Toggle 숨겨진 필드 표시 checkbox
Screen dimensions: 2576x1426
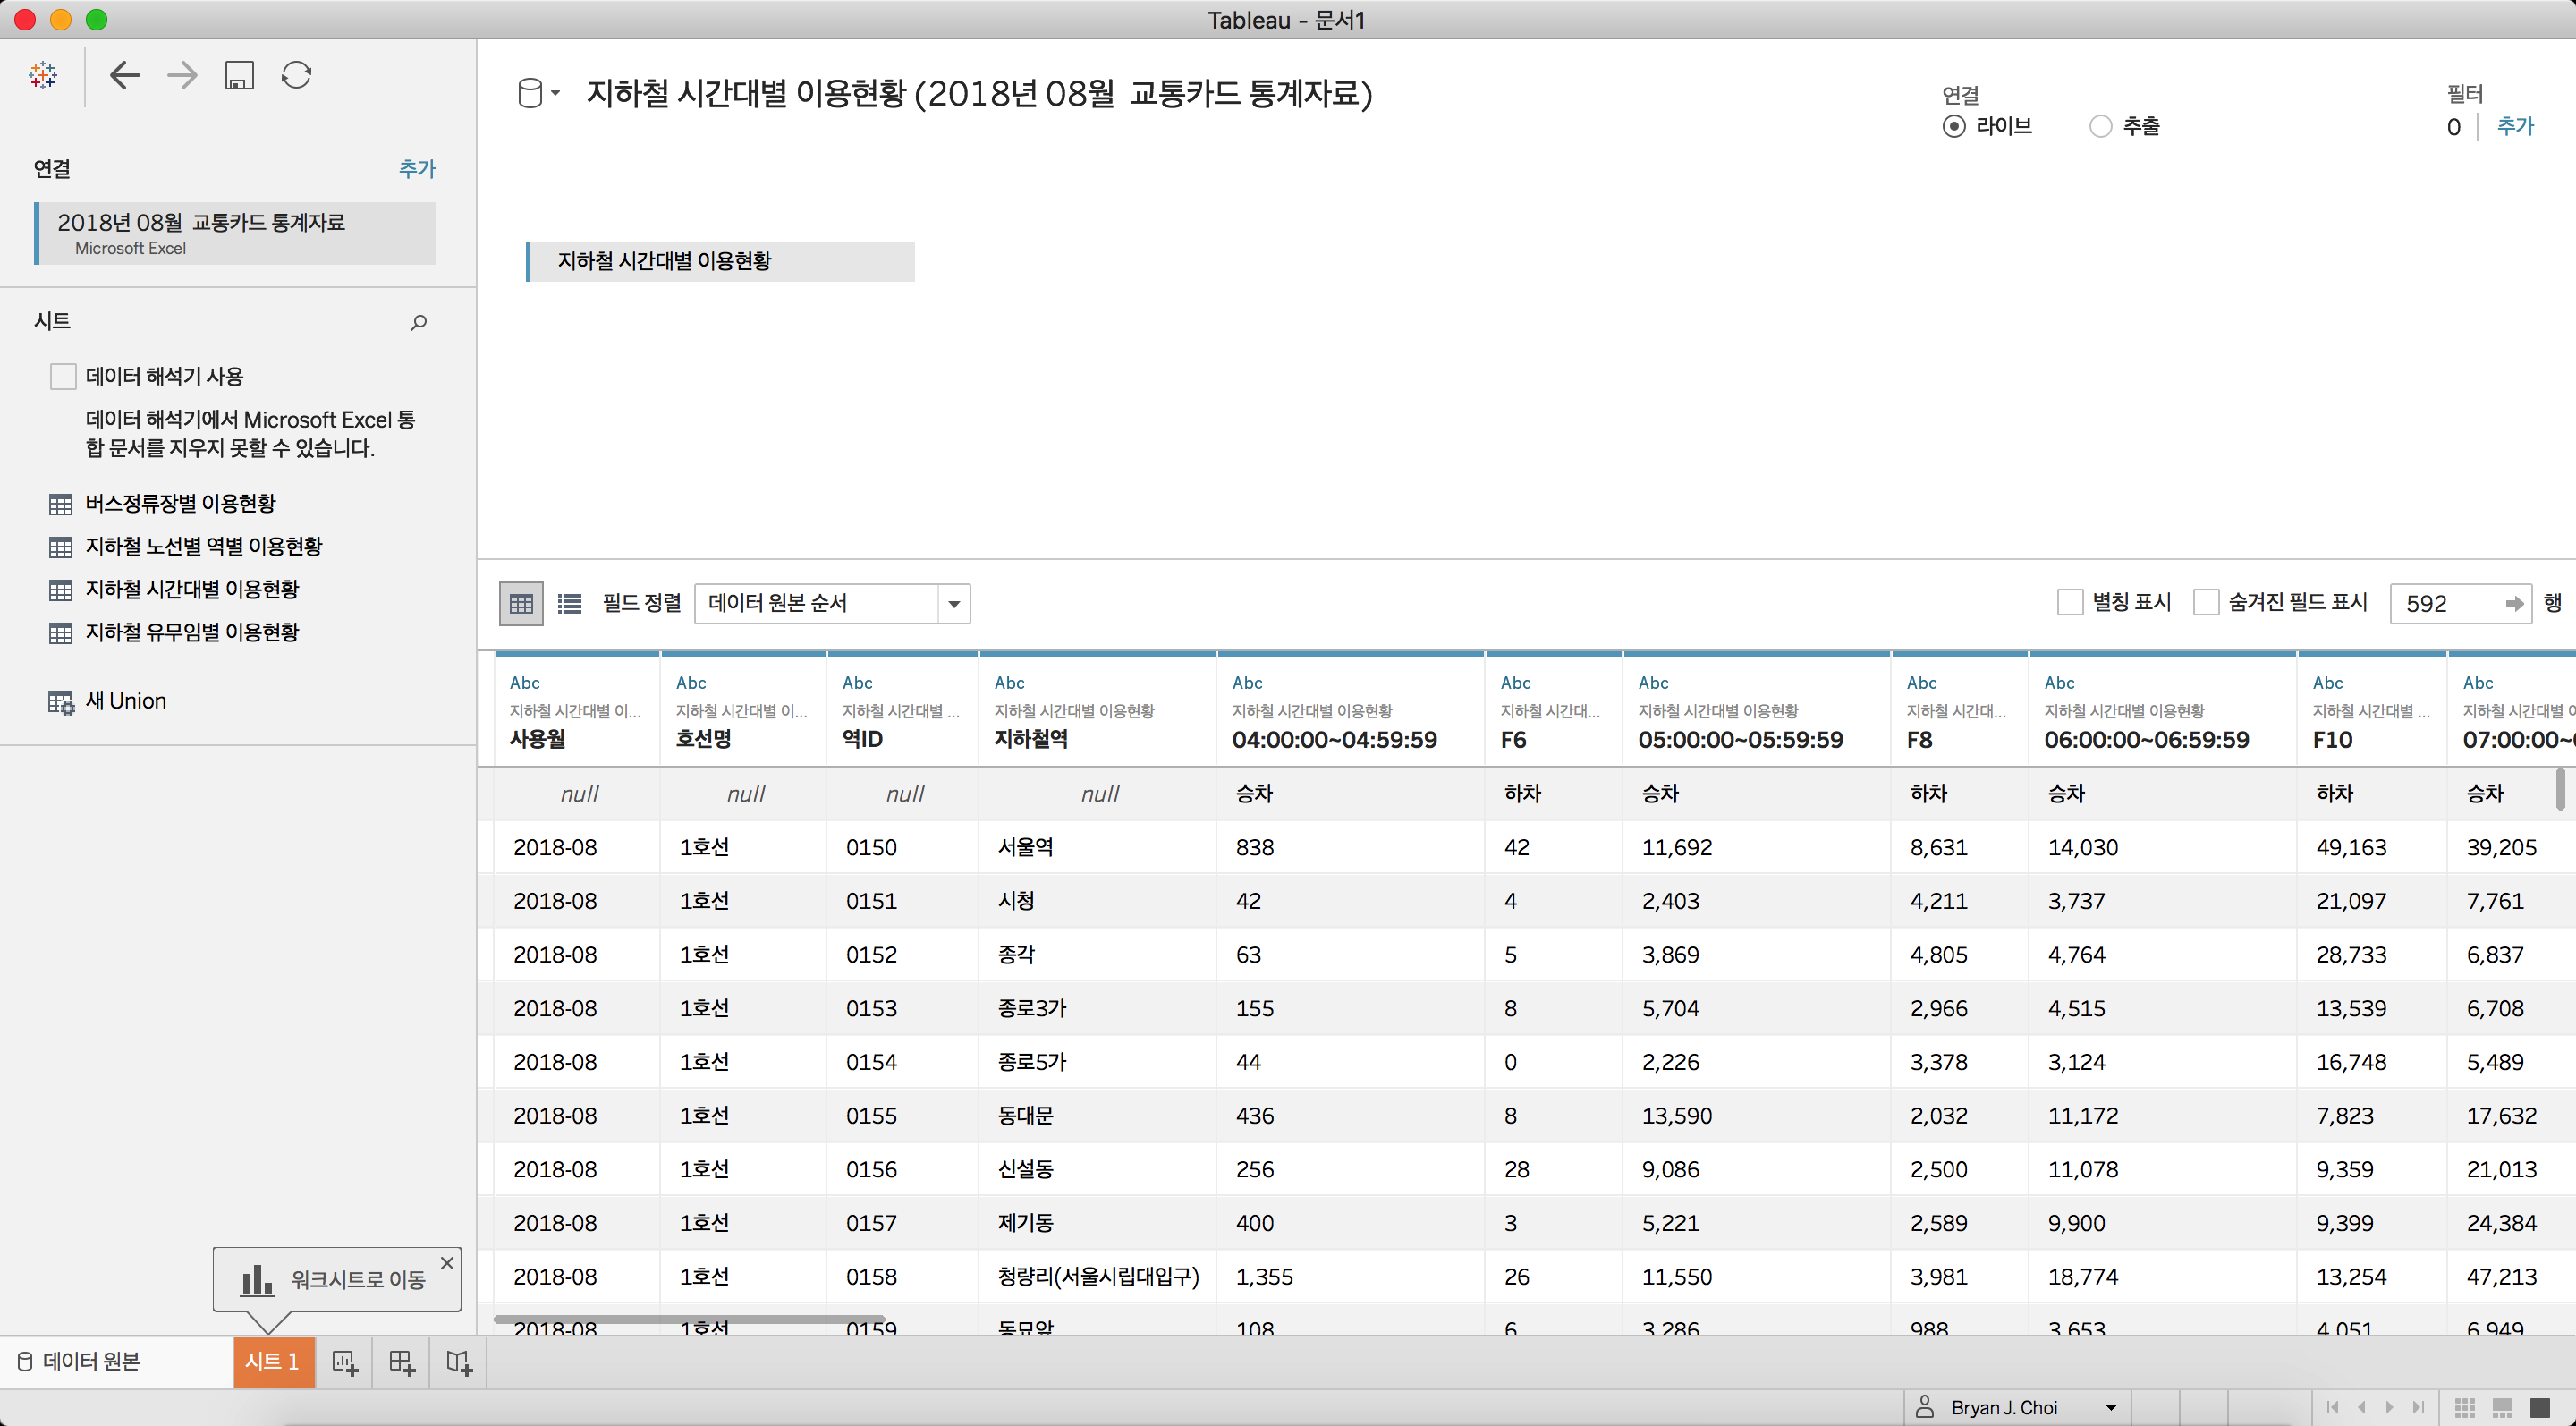click(2206, 603)
